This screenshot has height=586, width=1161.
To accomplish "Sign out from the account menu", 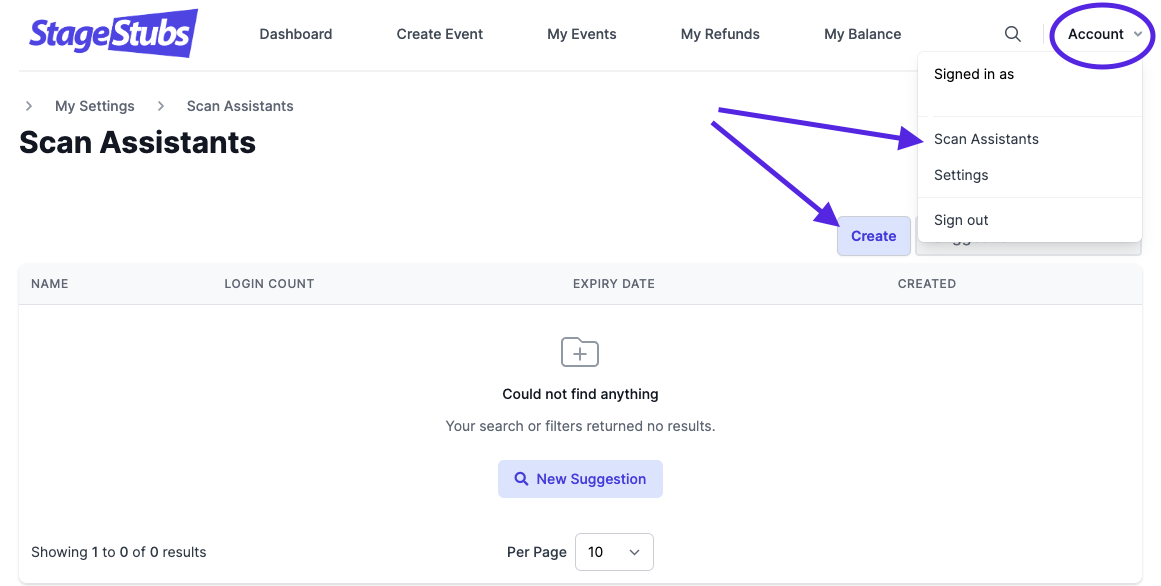I will click(961, 220).
